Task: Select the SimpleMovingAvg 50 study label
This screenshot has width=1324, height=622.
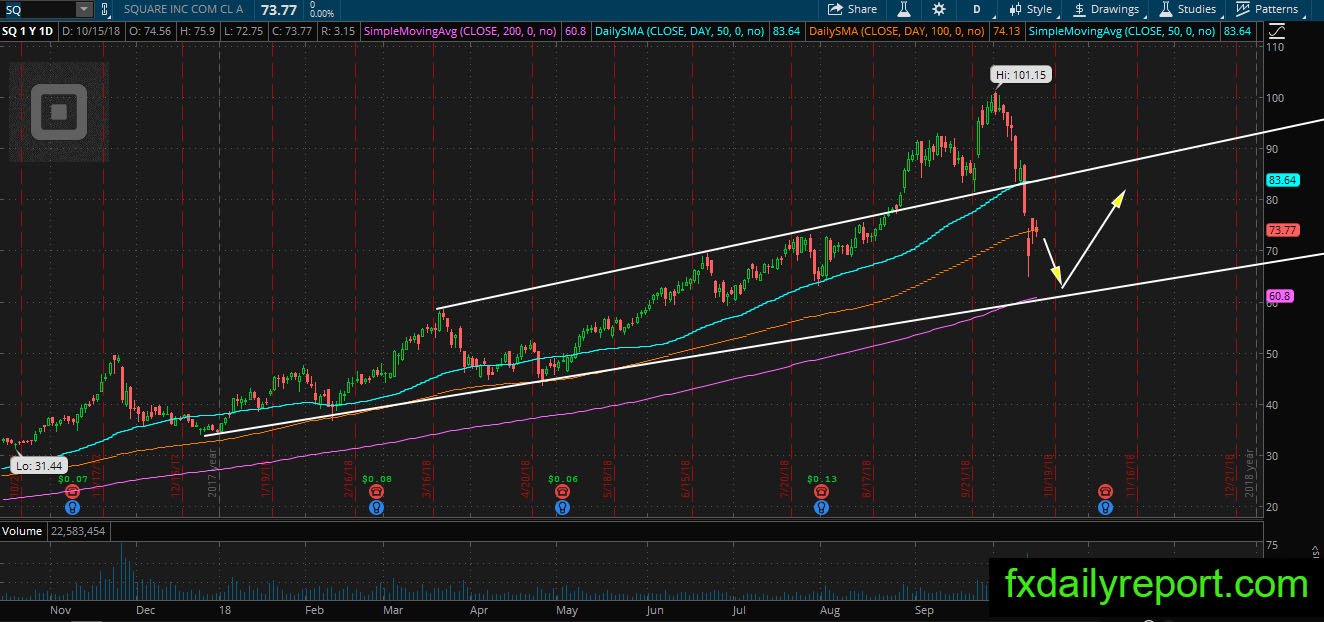Action: (x=1122, y=32)
